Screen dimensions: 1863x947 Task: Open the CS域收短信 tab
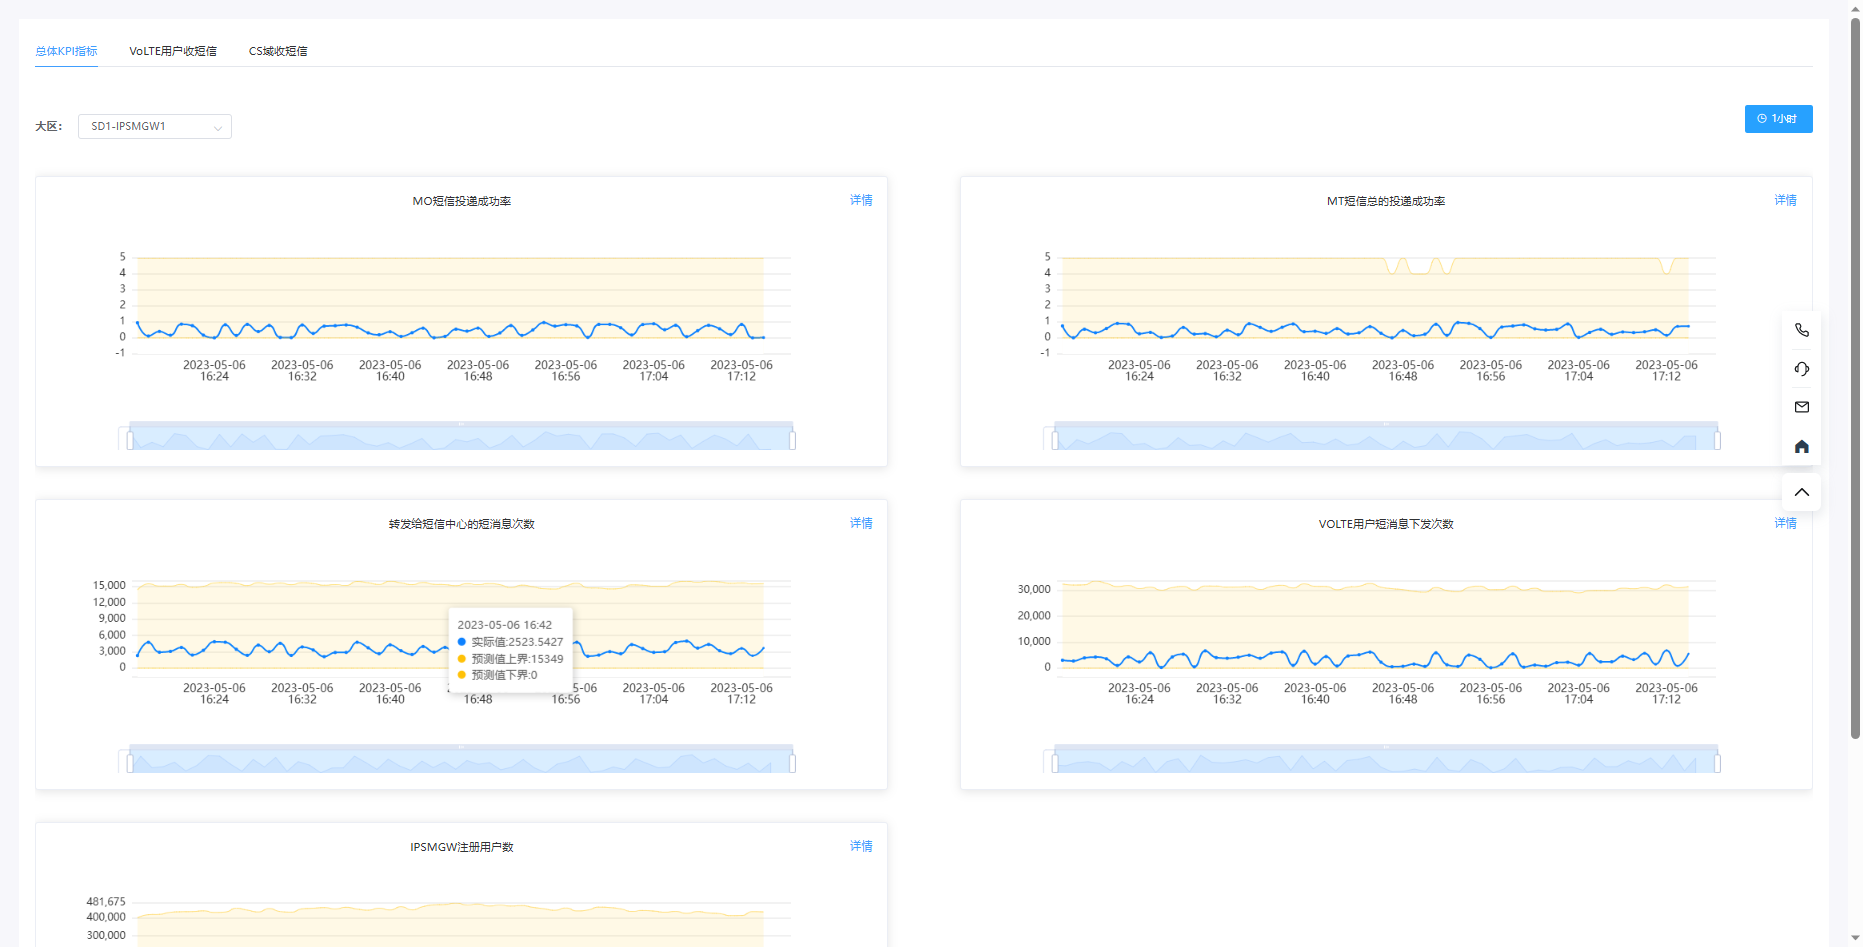[278, 51]
